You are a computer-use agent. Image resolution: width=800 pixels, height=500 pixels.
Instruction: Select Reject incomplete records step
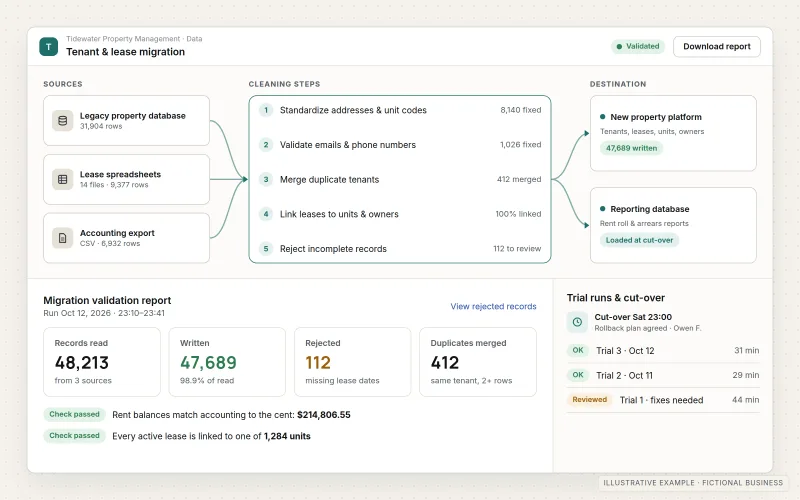(x=400, y=248)
